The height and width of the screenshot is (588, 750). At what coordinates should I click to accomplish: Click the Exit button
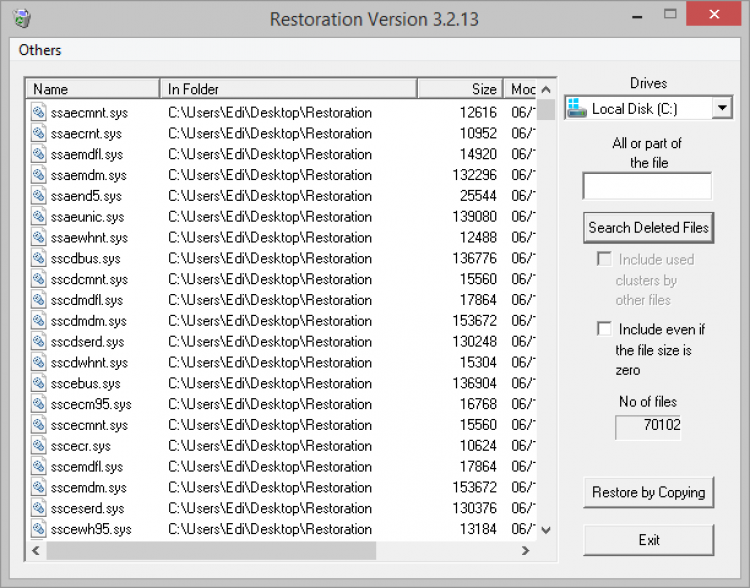(x=648, y=540)
